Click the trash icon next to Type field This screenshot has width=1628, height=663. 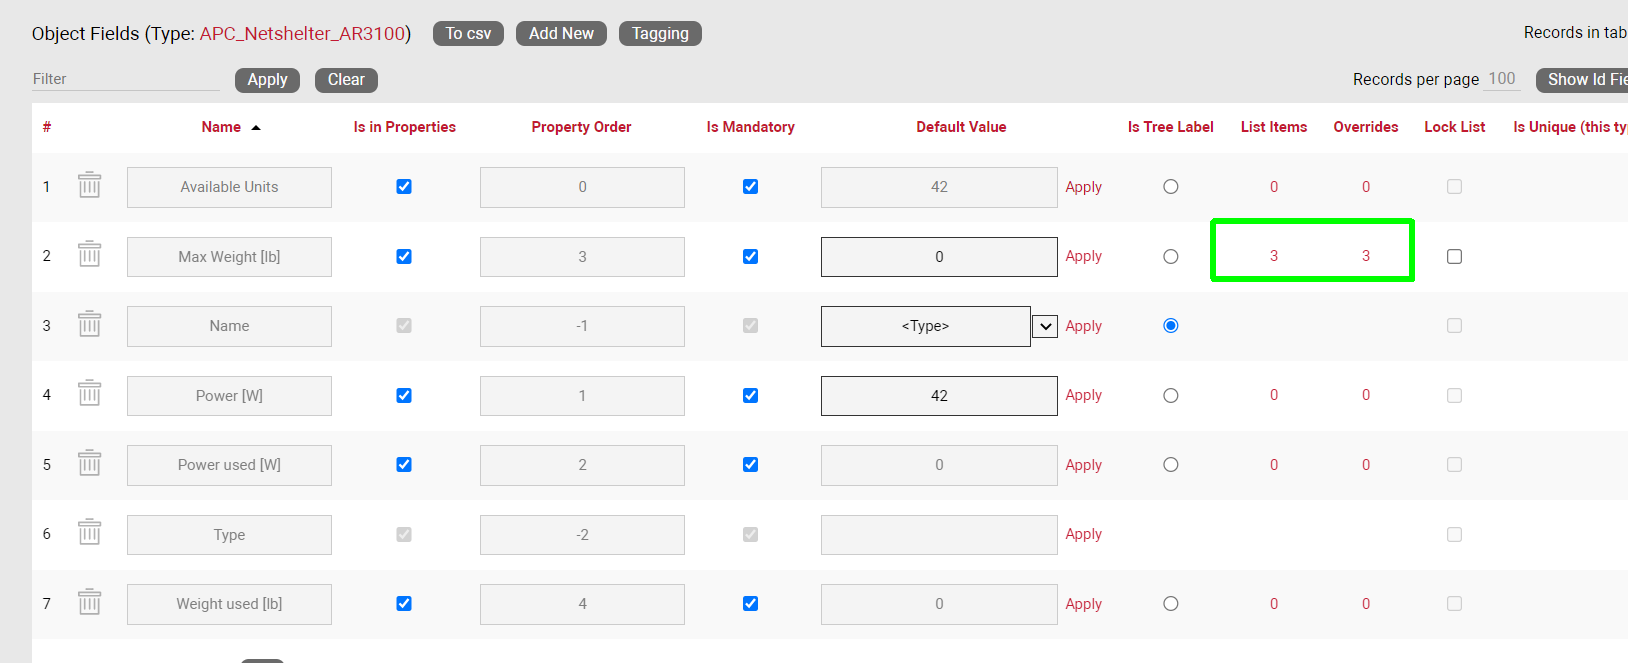tap(89, 533)
